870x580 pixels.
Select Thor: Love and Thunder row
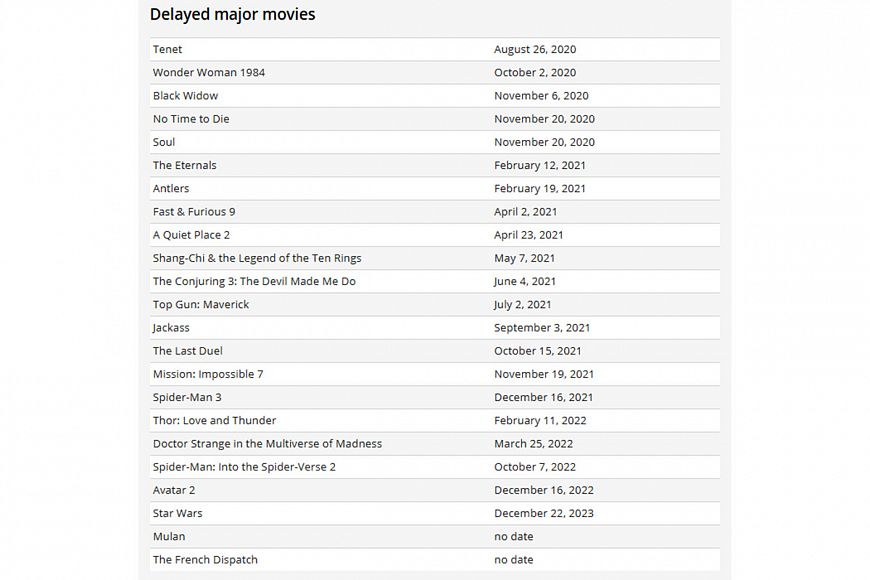[214, 420]
